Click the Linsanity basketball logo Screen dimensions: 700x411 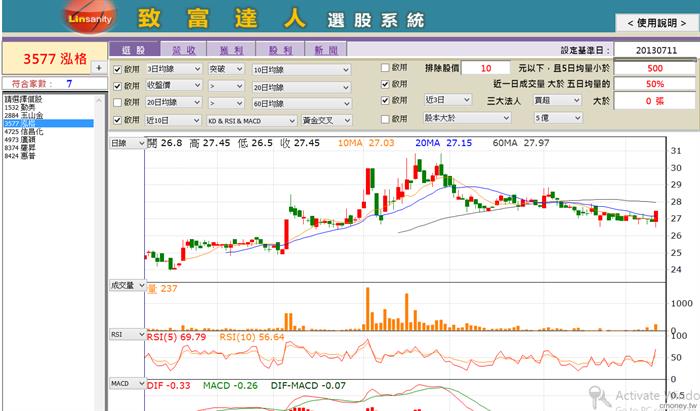point(89,17)
